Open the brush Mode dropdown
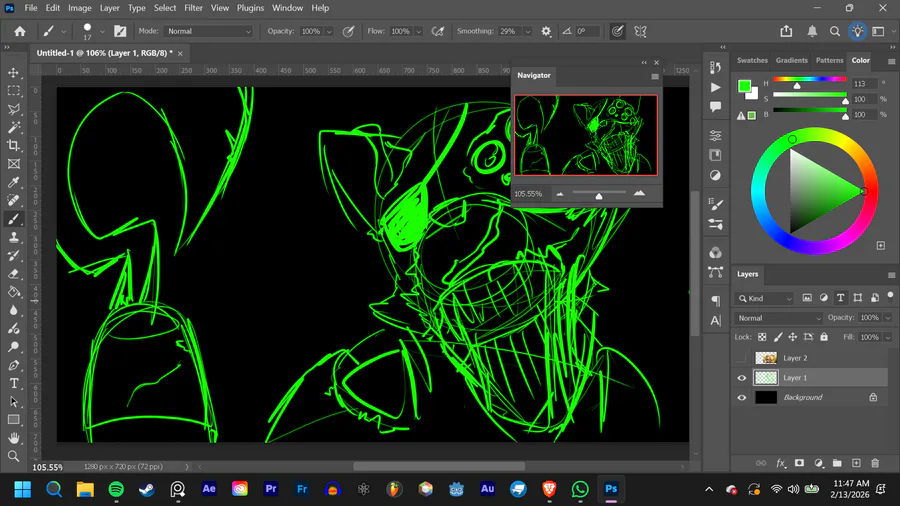This screenshot has height=506, width=900. pyautogui.click(x=208, y=31)
